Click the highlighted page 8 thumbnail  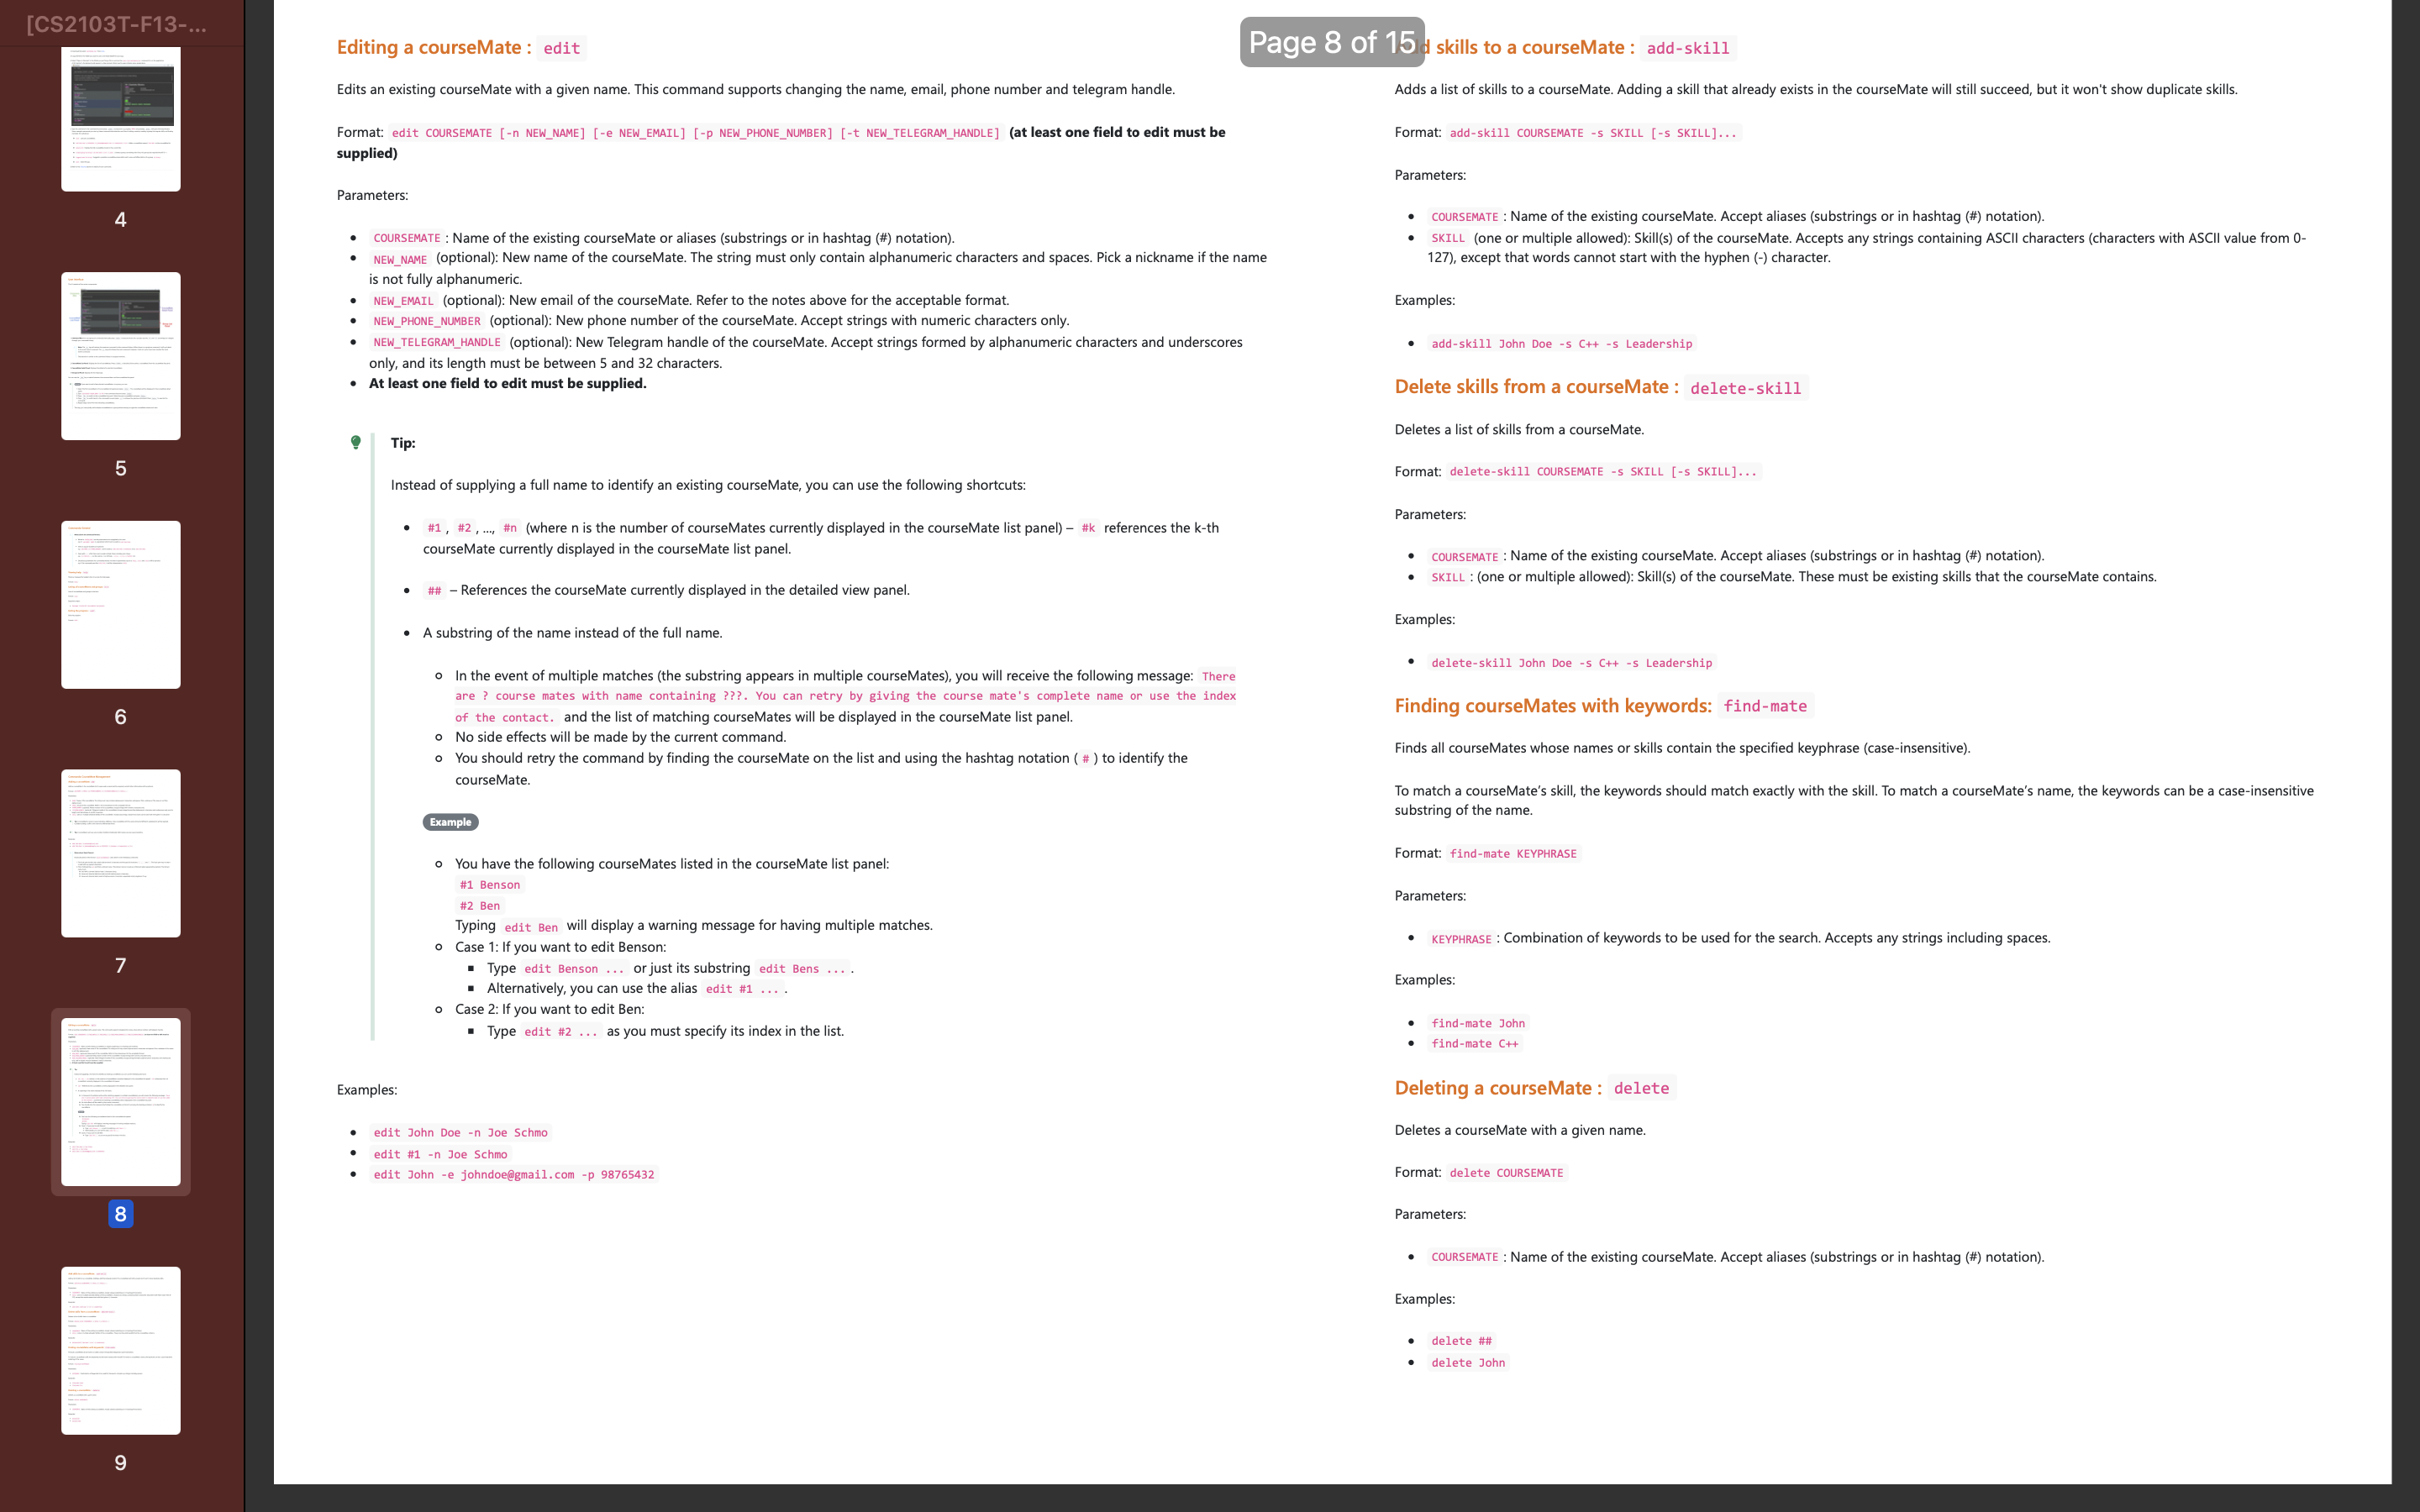(x=120, y=1100)
